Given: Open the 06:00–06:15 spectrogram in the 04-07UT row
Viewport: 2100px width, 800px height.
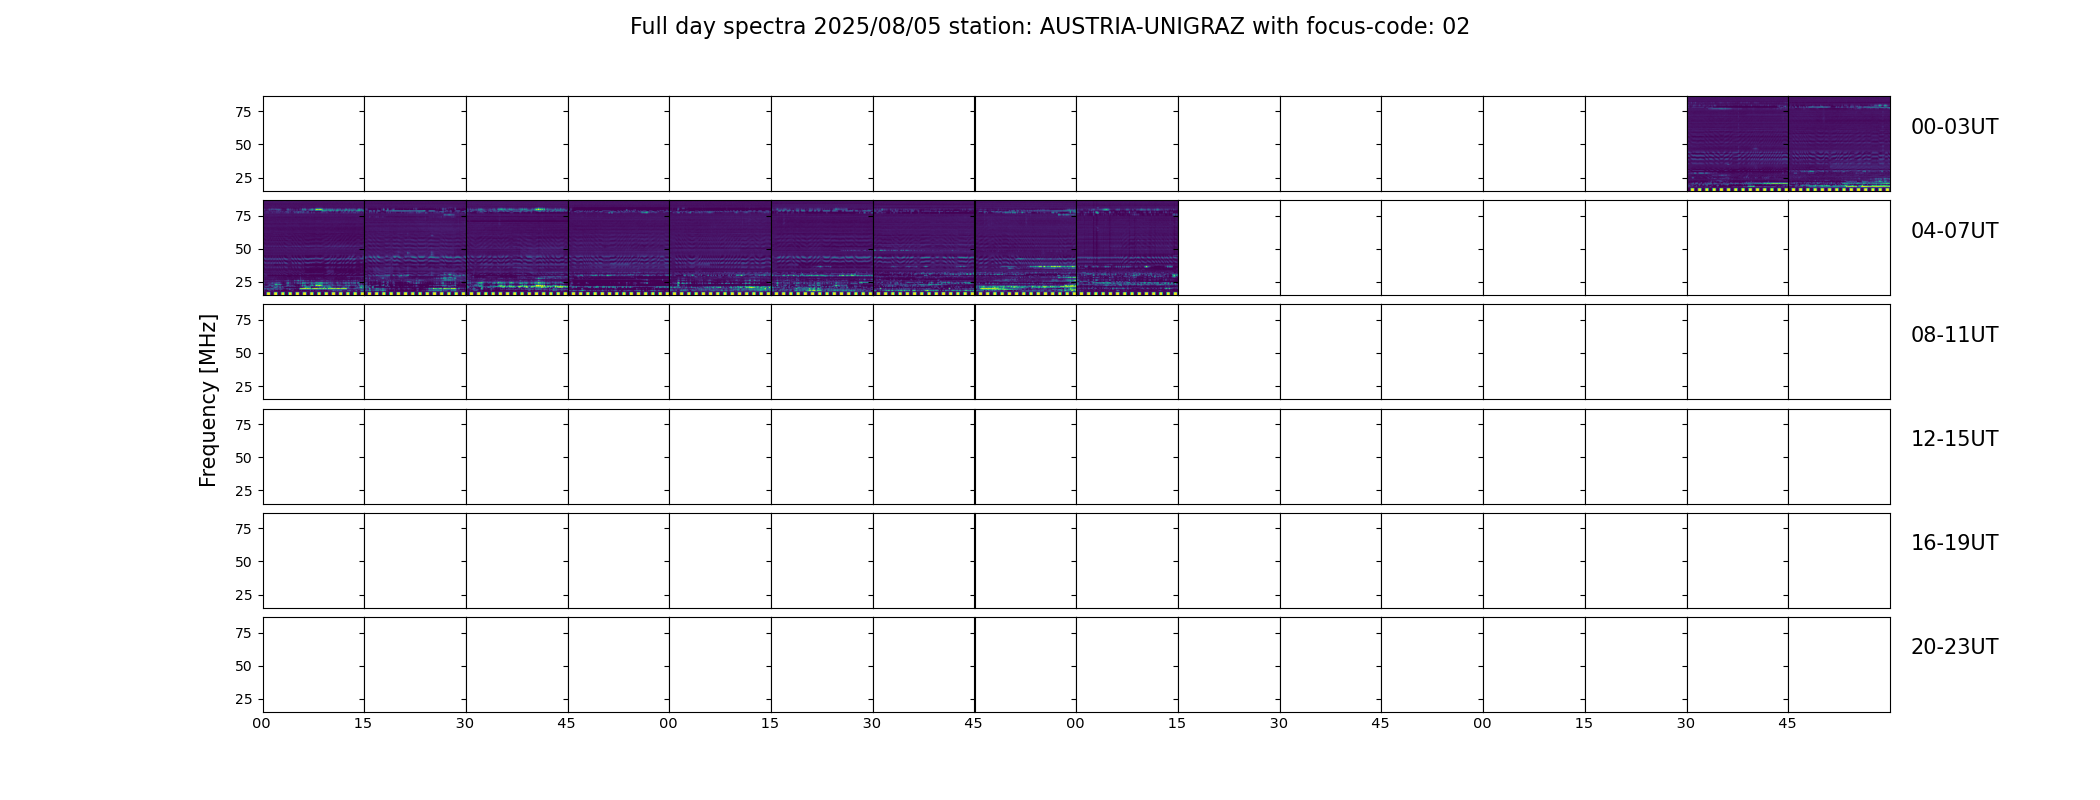Looking at the screenshot, I should coord(1127,248).
